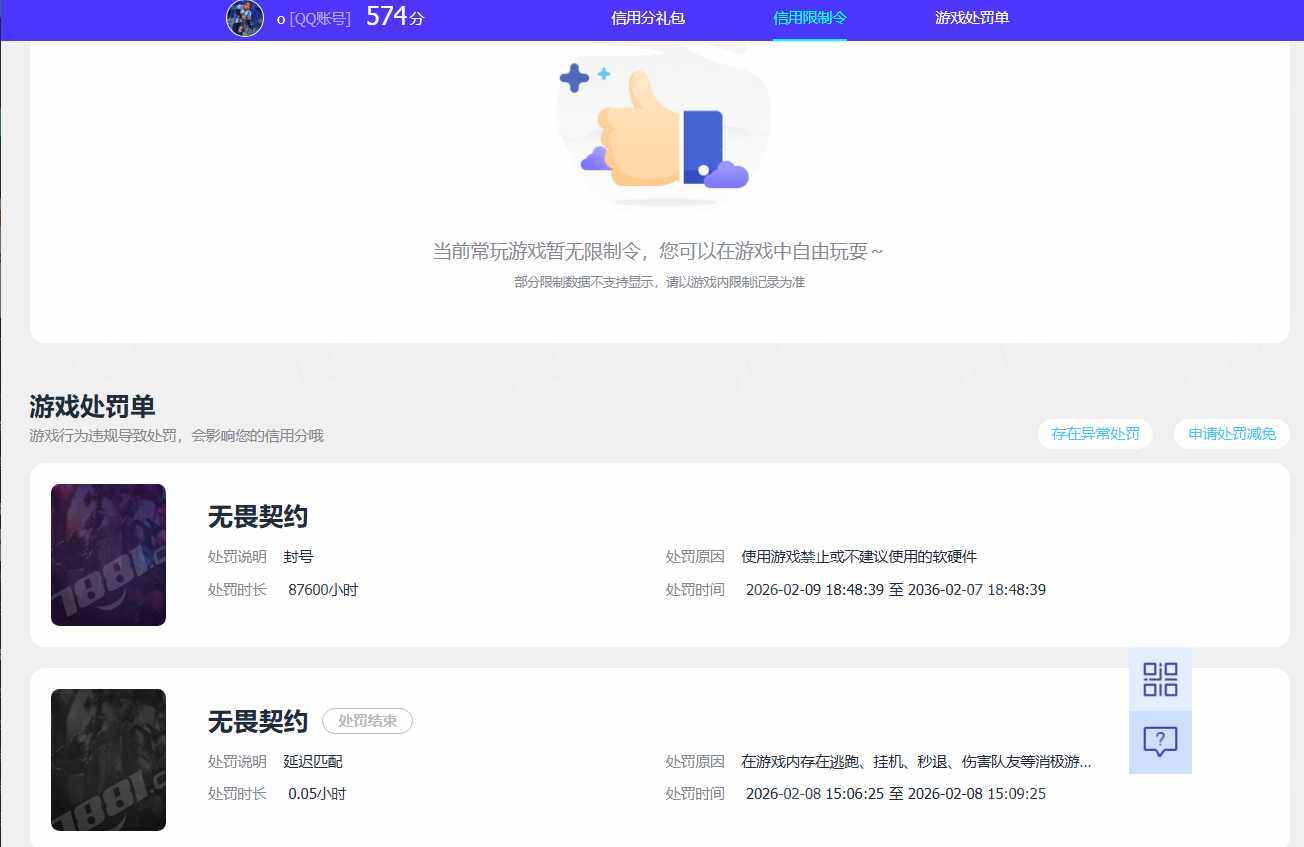This screenshot has width=1304, height=847.
Task: Select the 信用限制令 tab
Action: [810, 18]
